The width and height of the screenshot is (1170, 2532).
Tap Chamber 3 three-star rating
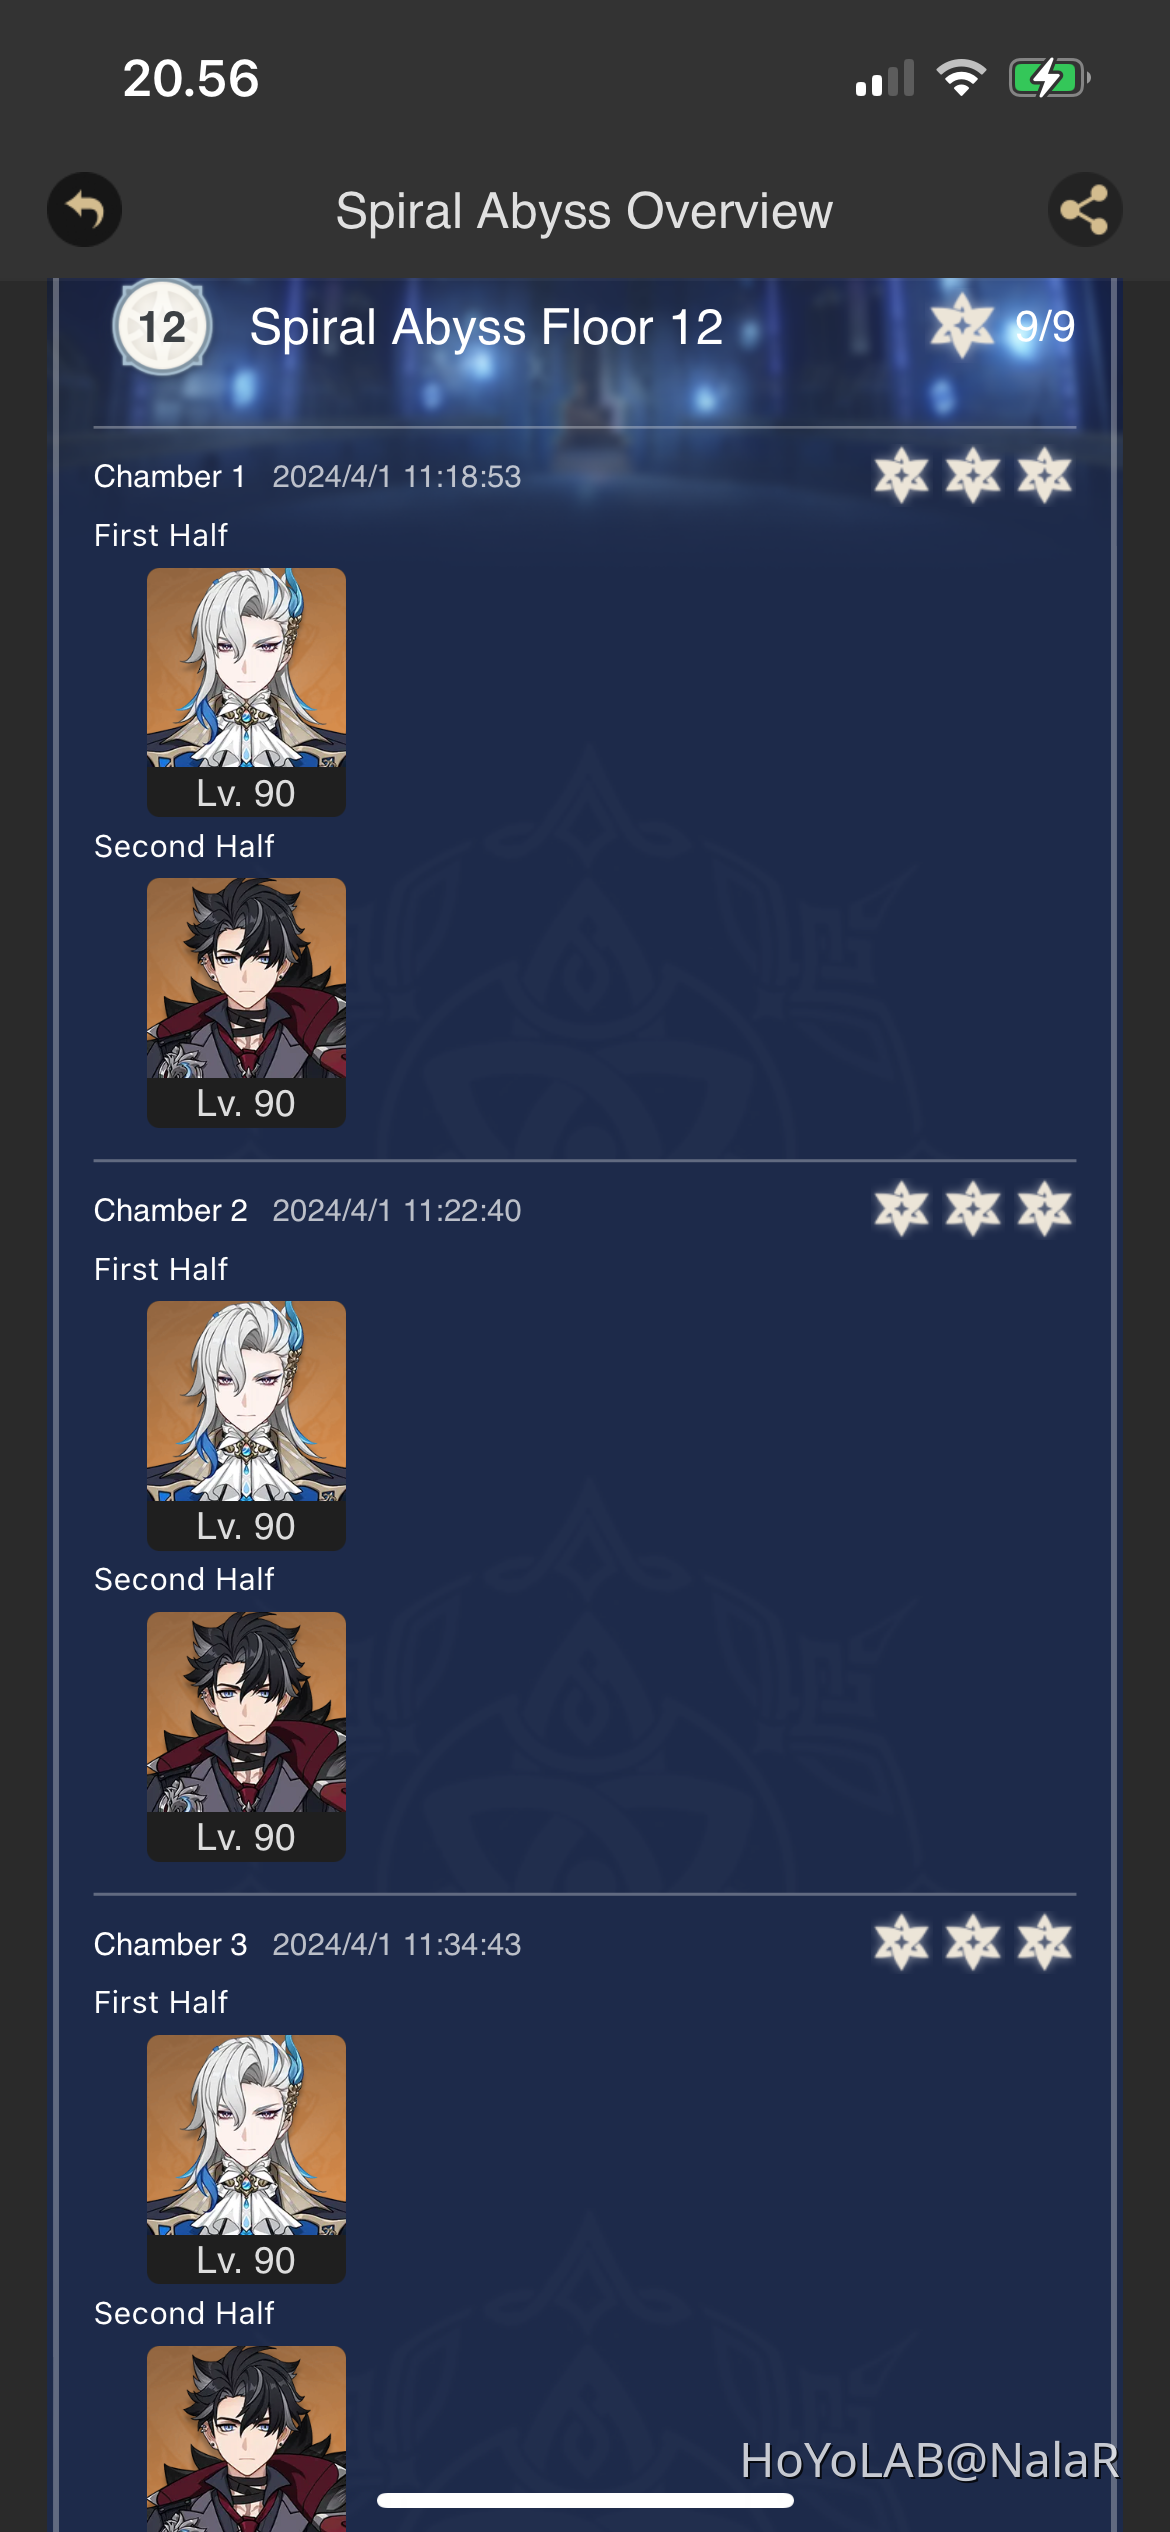tap(973, 1943)
